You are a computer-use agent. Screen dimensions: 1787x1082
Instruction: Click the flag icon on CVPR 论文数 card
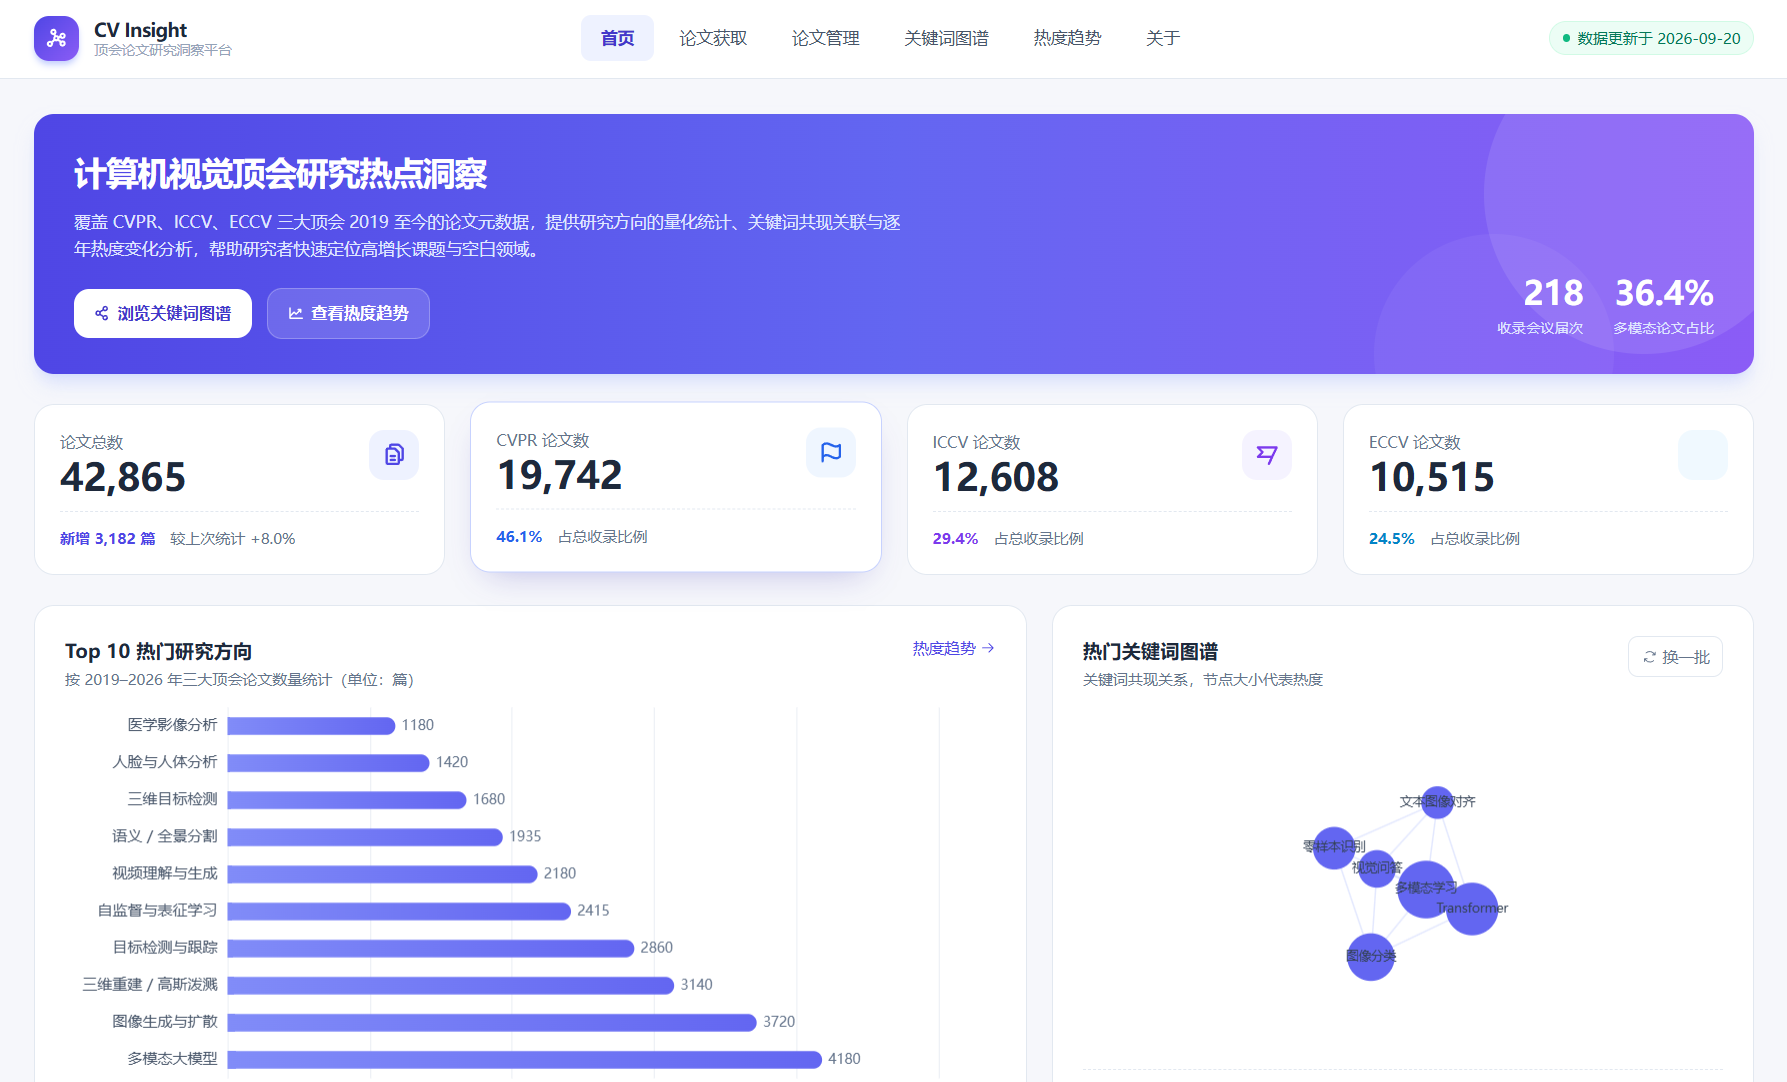pos(831,453)
